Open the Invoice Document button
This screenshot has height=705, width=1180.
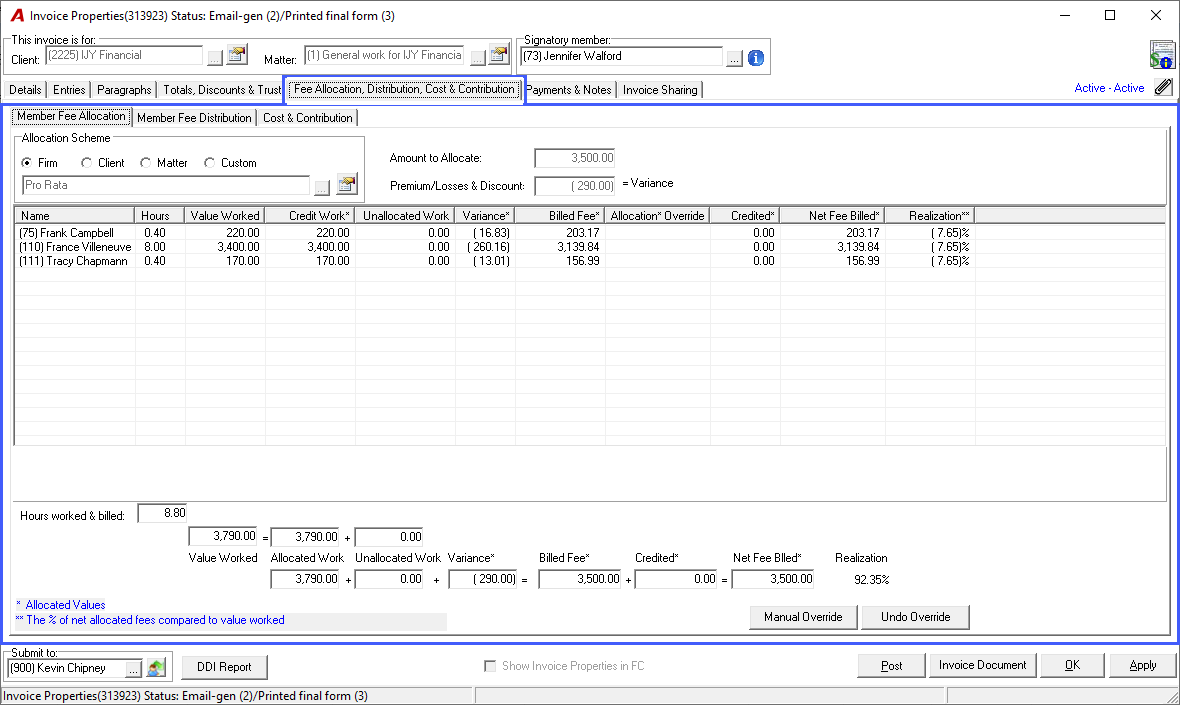(982, 666)
